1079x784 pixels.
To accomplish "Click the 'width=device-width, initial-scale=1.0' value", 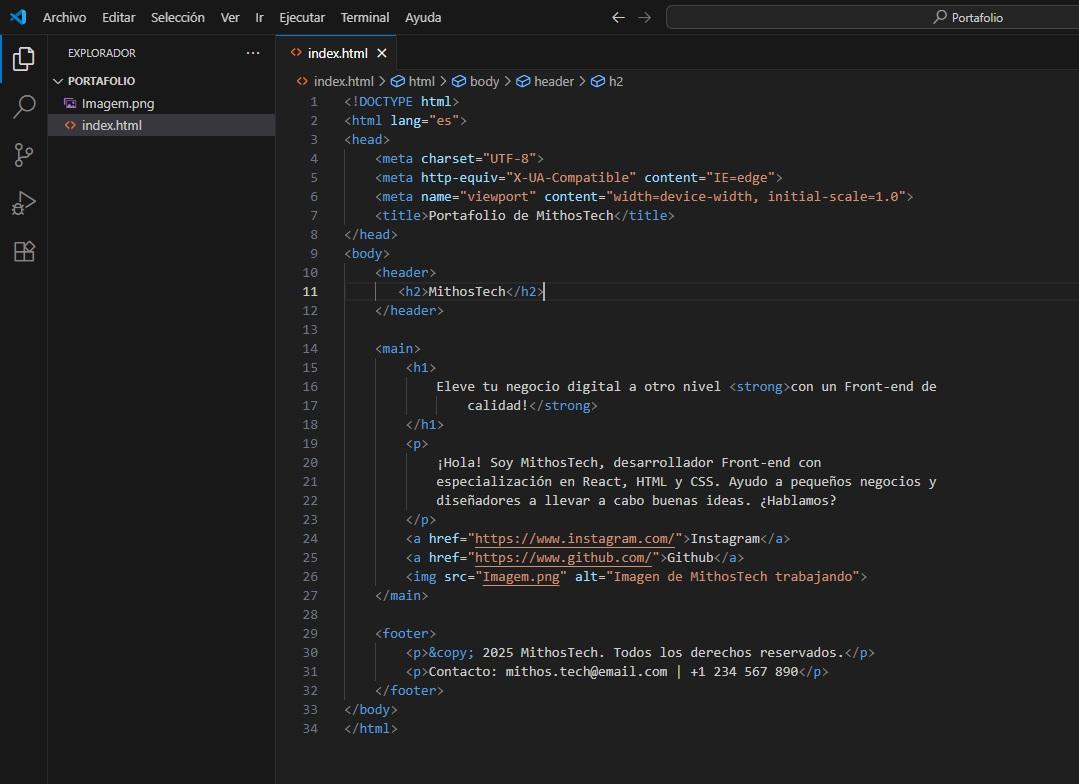I will (756, 197).
